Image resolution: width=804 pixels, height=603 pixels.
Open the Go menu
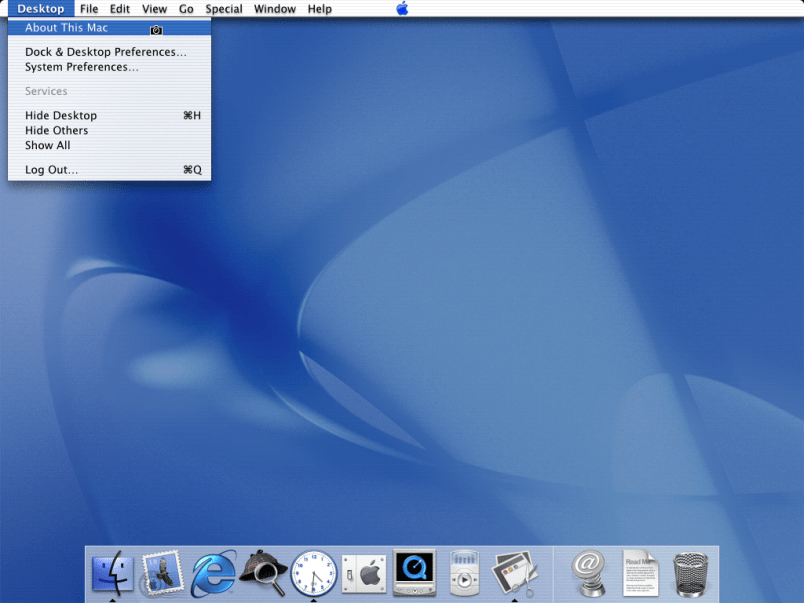[x=186, y=9]
